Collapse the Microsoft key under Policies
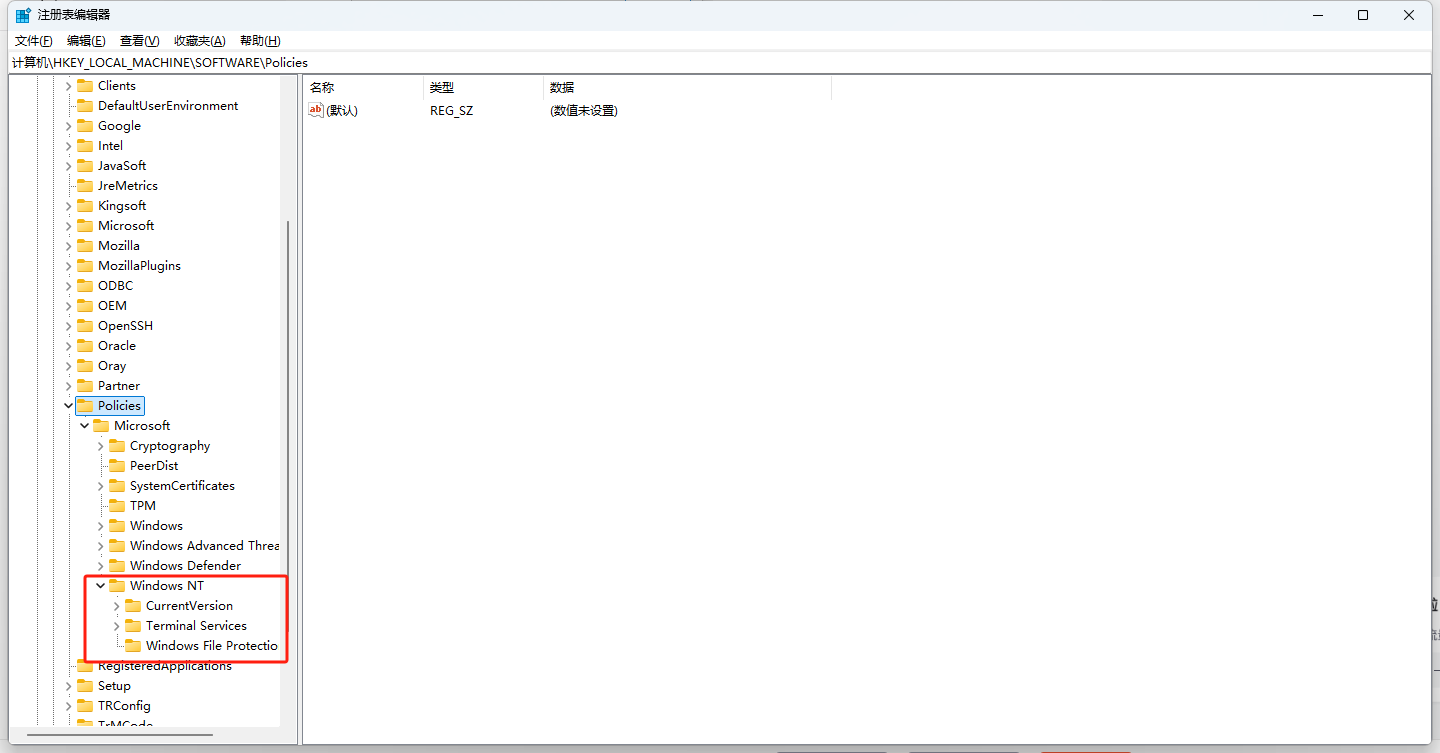1440x753 pixels. click(x=84, y=426)
